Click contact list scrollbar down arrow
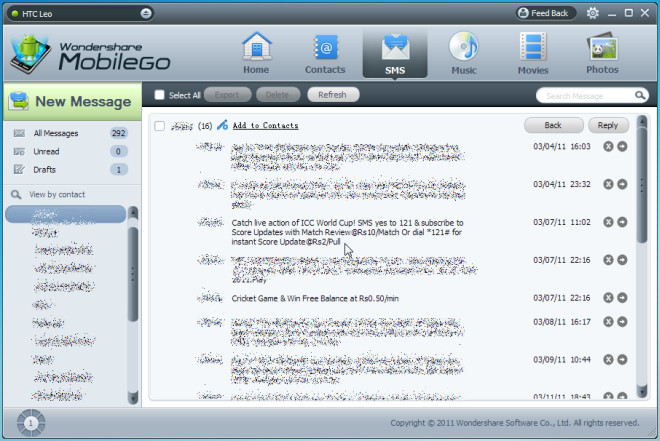 click(x=133, y=397)
